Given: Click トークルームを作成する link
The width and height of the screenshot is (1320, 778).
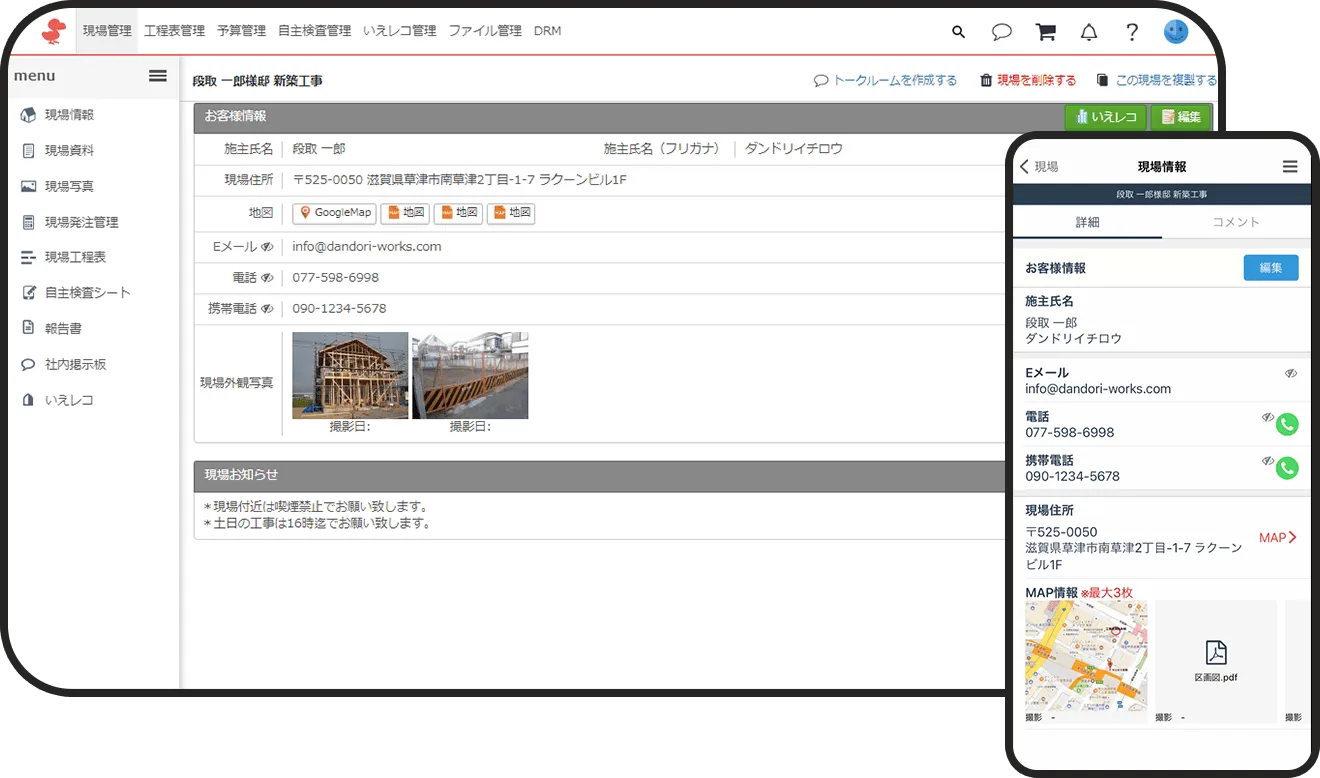Looking at the screenshot, I should click(x=886, y=80).
